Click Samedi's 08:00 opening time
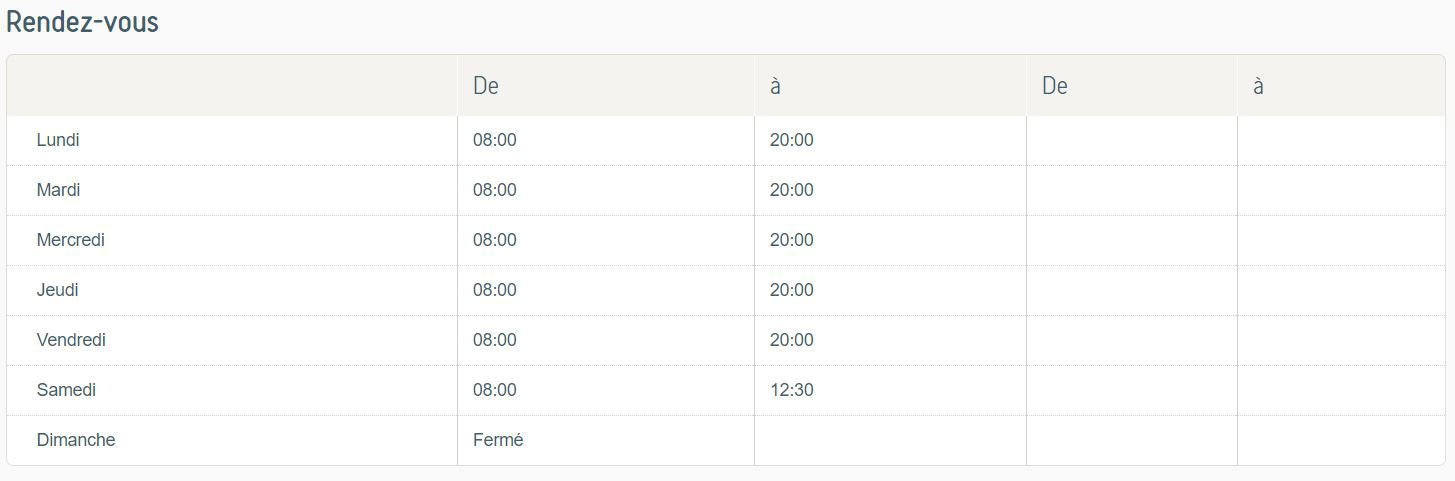Image resolution: width=1455 pixels, height=481 pixels. (x=495, y=390)
